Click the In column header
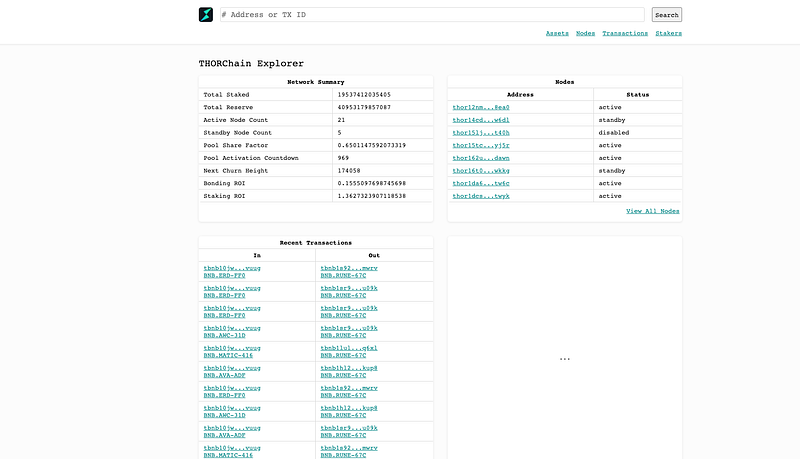 [x=257, y=256]
